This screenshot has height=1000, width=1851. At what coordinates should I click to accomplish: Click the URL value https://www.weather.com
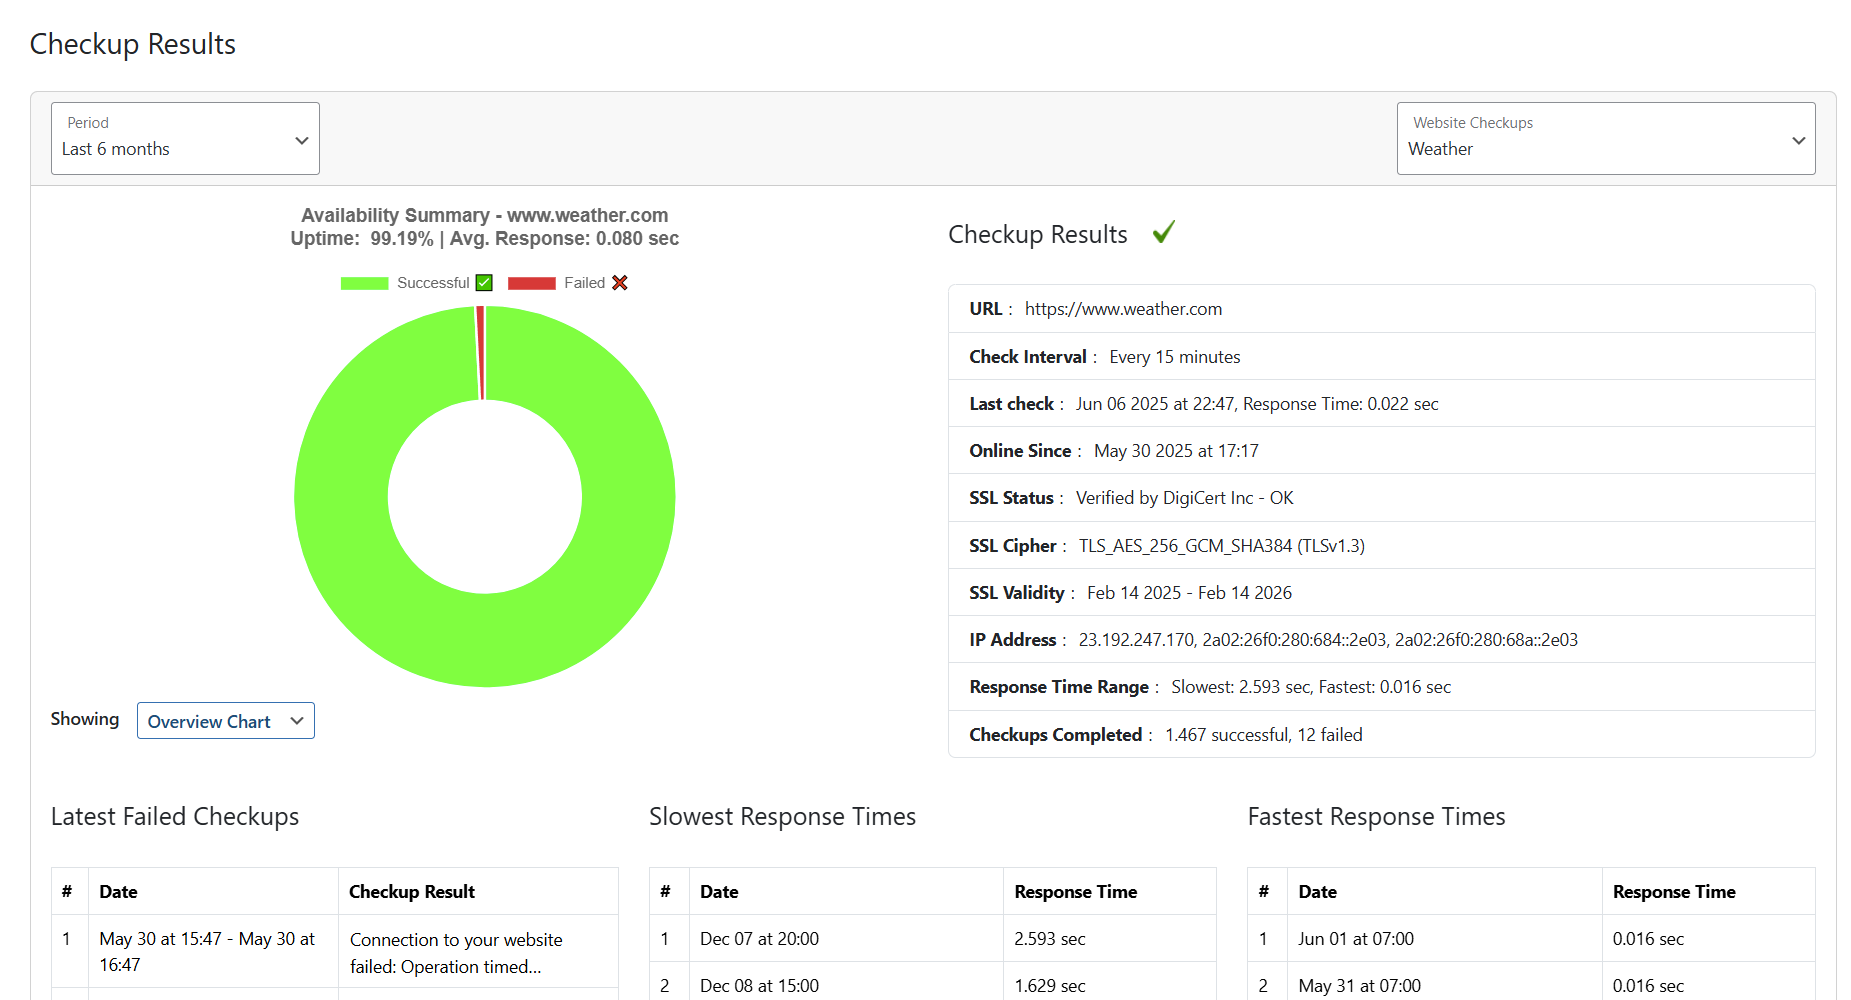point(1123,309)
